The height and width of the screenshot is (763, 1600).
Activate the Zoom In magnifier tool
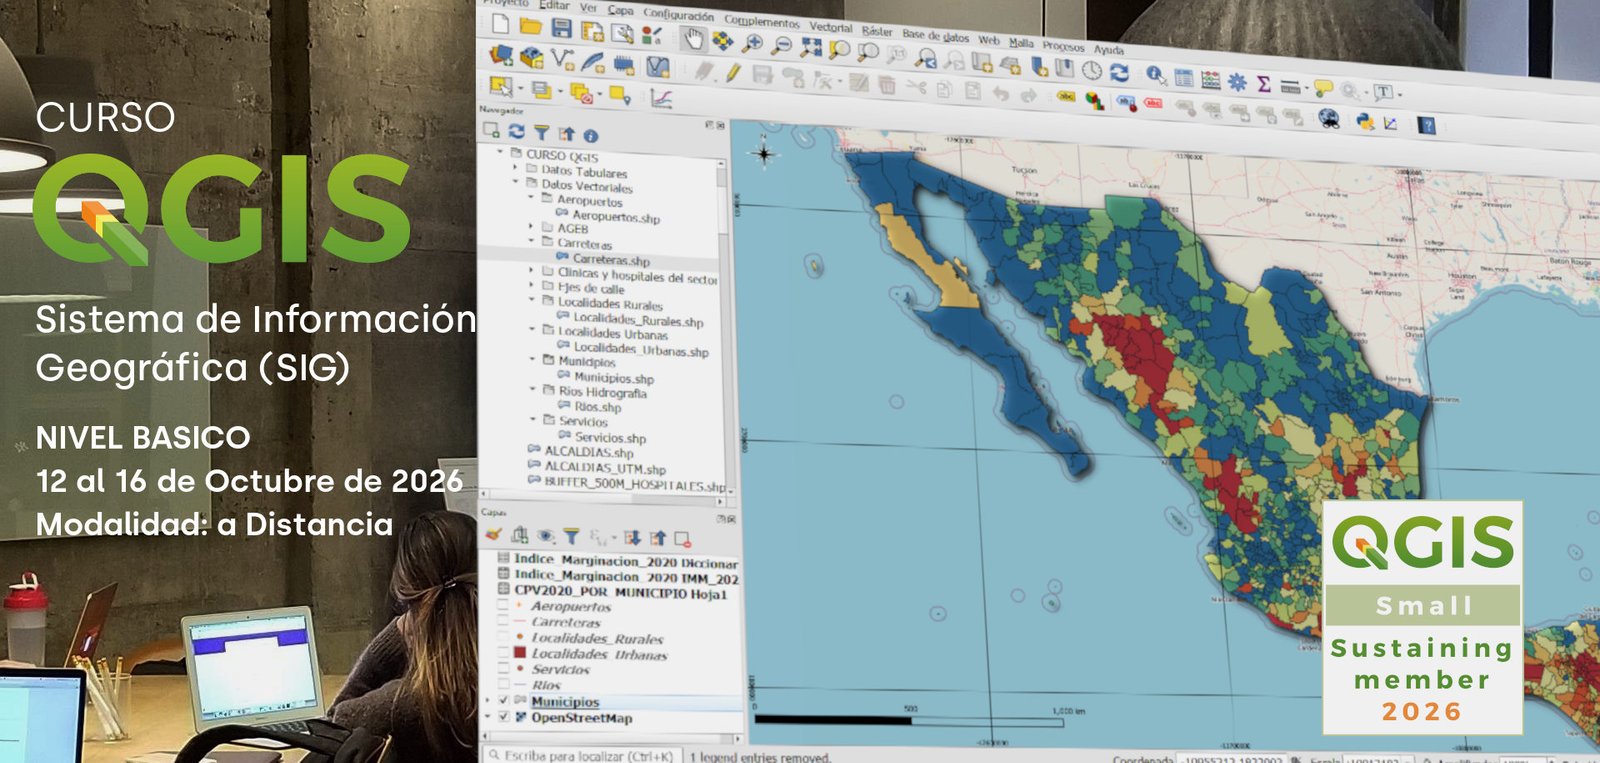753,43
